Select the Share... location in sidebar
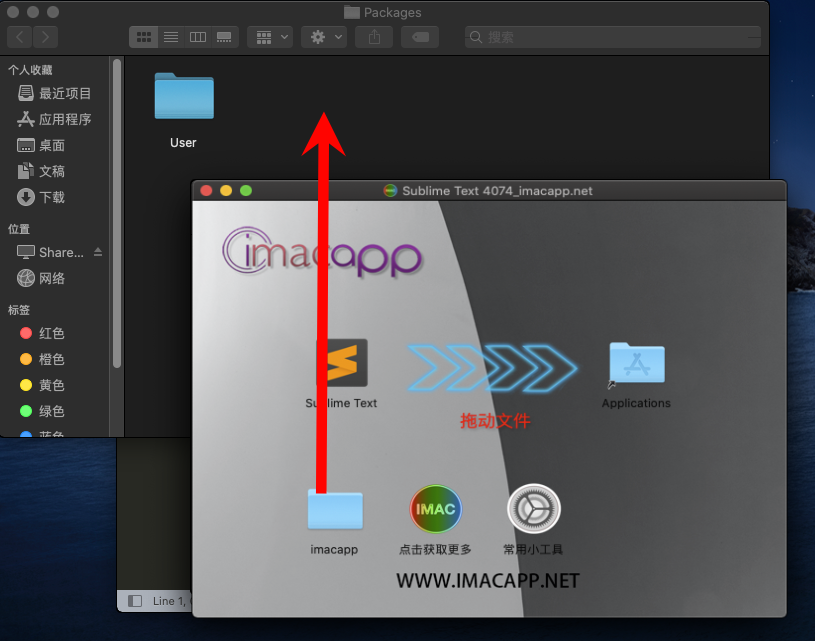Screen dimensions: 815x641 tap(50, 252)
